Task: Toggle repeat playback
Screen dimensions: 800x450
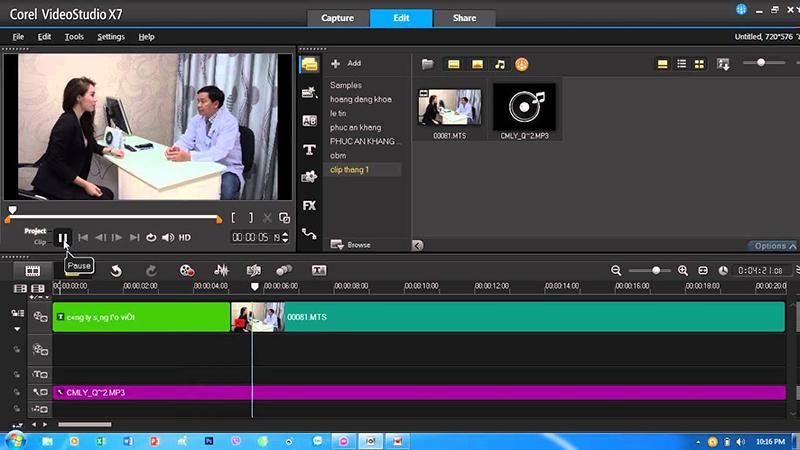Action: 151,237
